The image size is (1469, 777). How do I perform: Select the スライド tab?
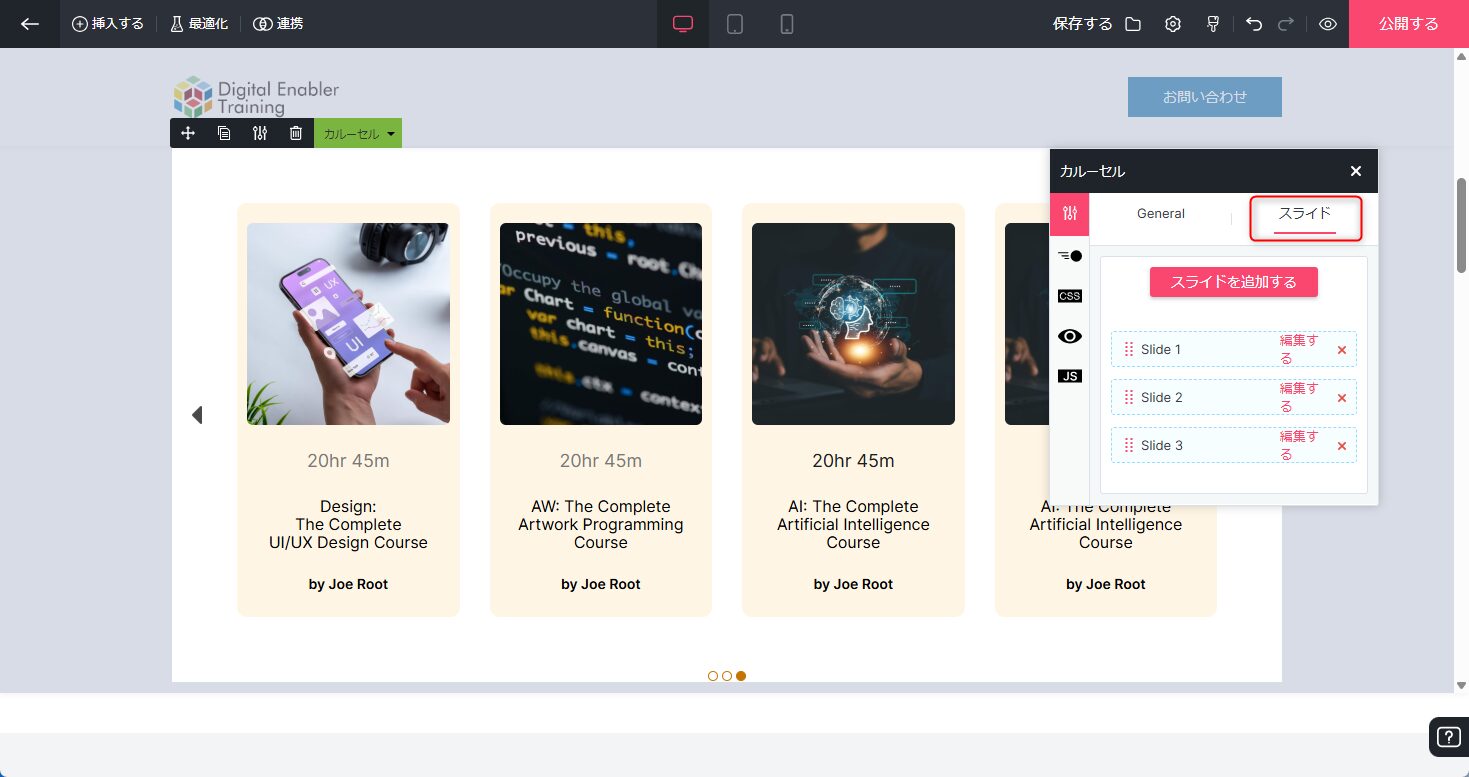[x=1304, y=214]
